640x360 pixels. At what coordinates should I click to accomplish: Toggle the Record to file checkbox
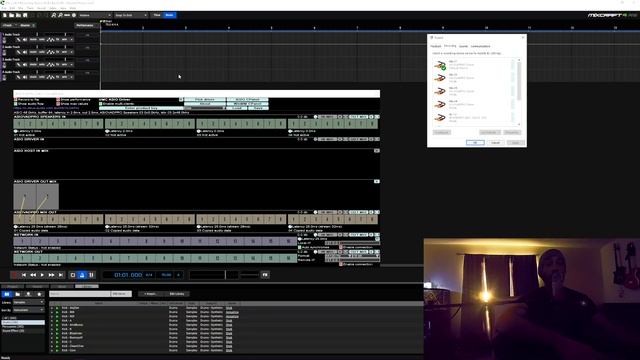[16, 100]
